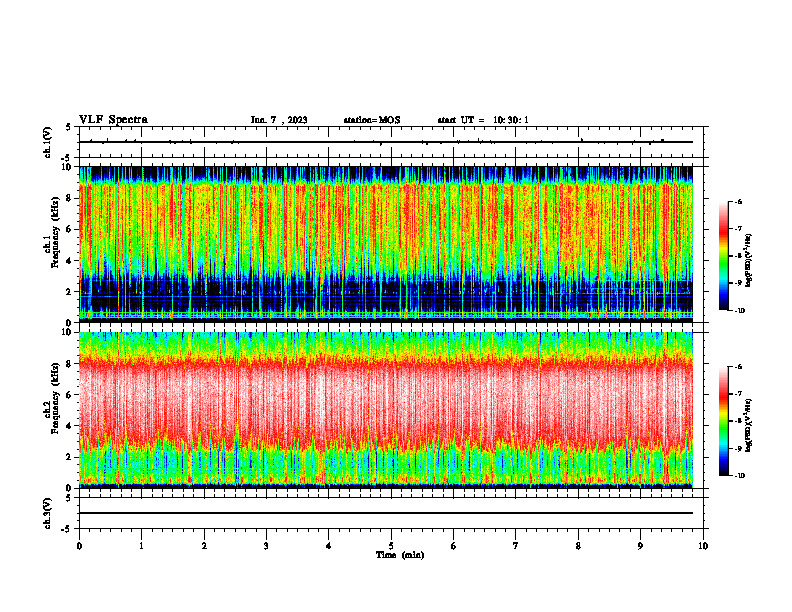Click the time axis tick label "4"
Viewport: 792px width, 612px height.
point(329,546)
